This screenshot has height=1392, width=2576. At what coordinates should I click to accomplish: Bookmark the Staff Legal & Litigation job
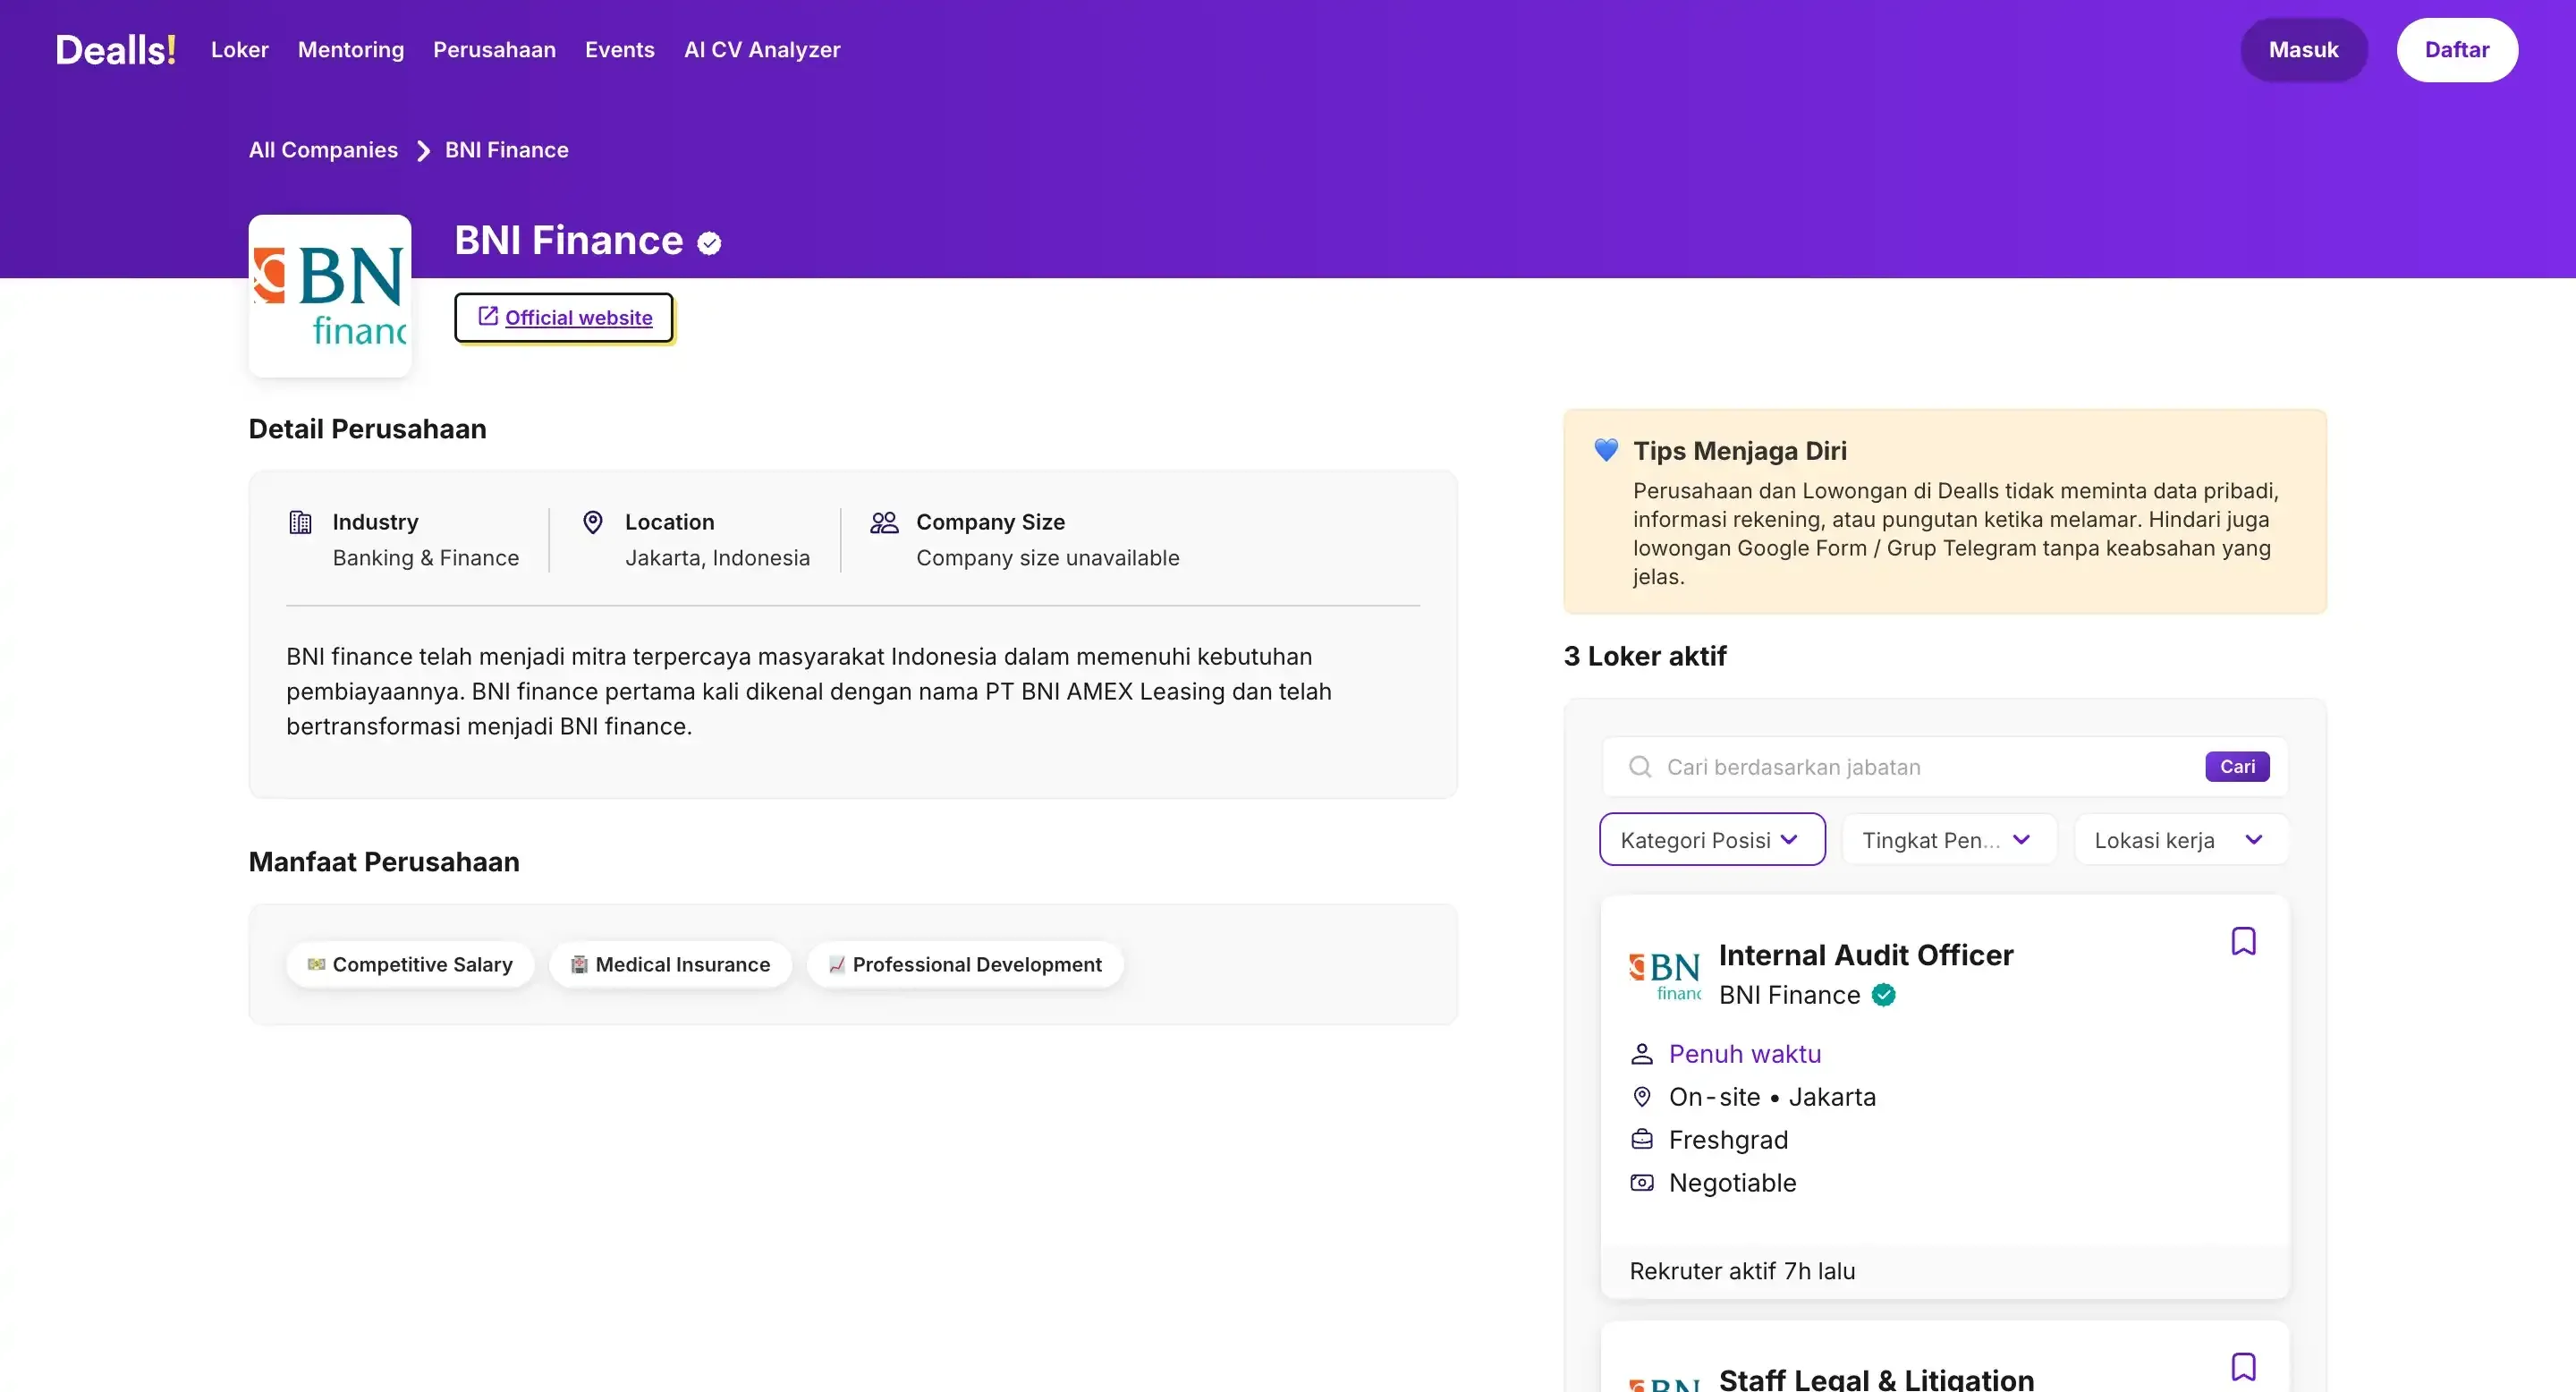tap(2243, 1367)
